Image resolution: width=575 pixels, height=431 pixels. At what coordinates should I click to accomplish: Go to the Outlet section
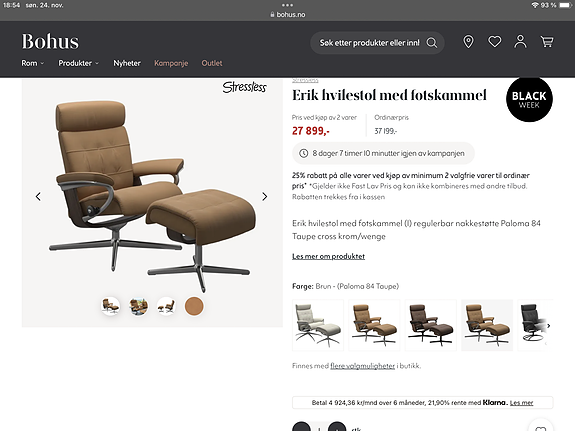[212, 63]
